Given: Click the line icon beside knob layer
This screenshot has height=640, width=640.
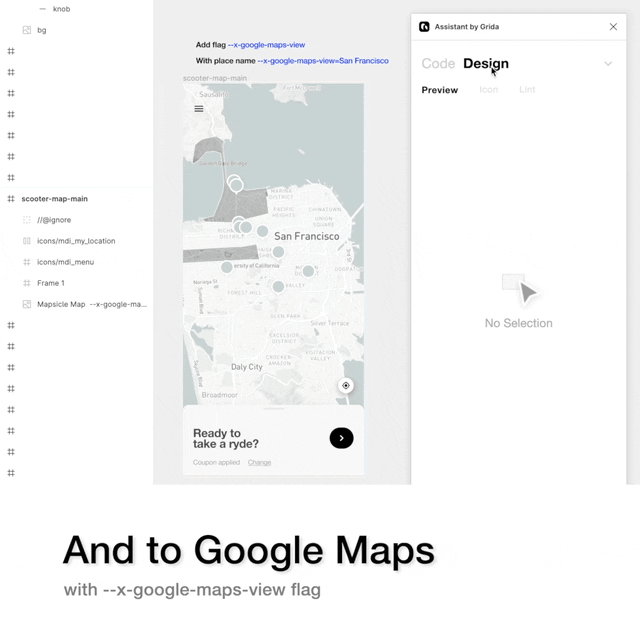Looking at the screenshot, I should tap(42, 9).
